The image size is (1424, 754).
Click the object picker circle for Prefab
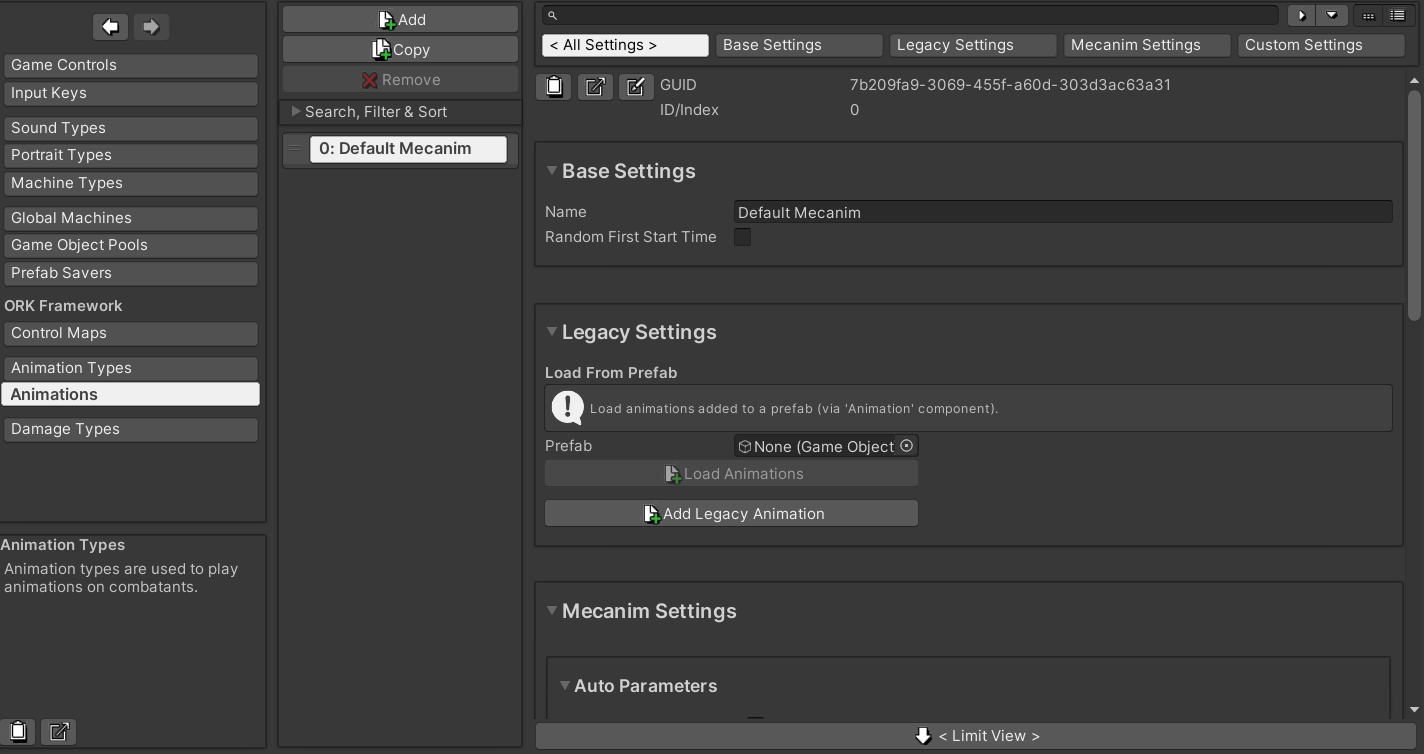pyautogui.click(x=907, y=446)
